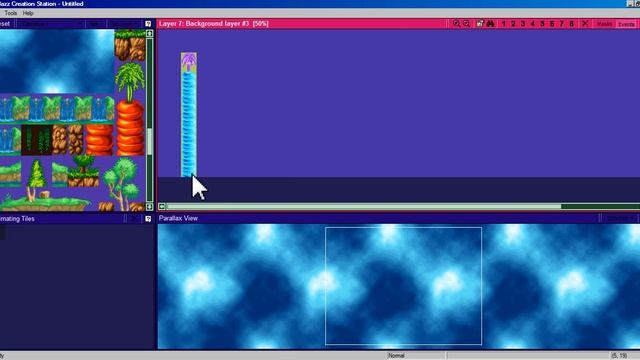Open the tileset selection dropdown
This screenshot has width=640, height=360.
click(51, 24)
